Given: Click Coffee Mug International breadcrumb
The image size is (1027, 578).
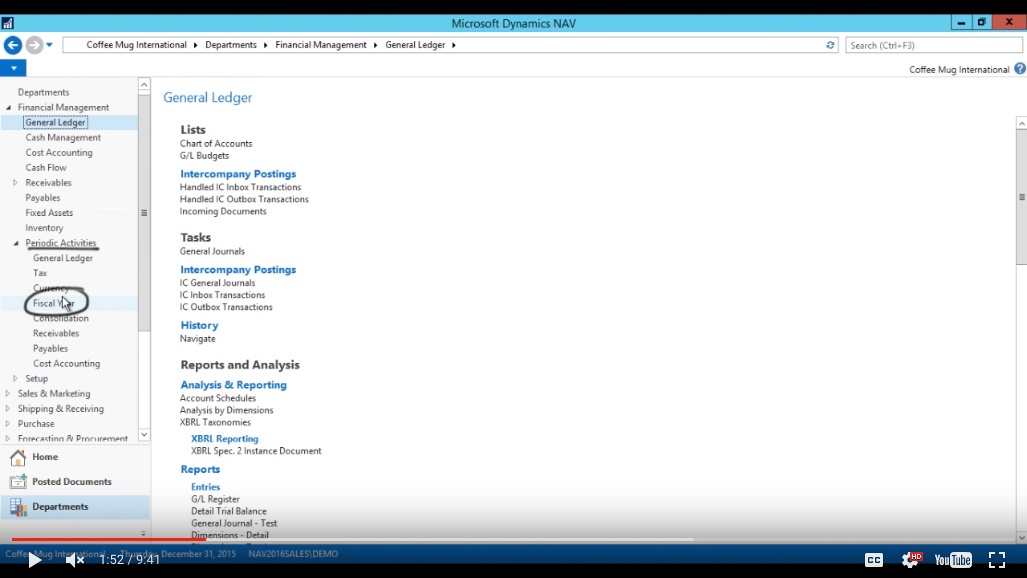Looking at the screenshot, I should coord(136,45).
